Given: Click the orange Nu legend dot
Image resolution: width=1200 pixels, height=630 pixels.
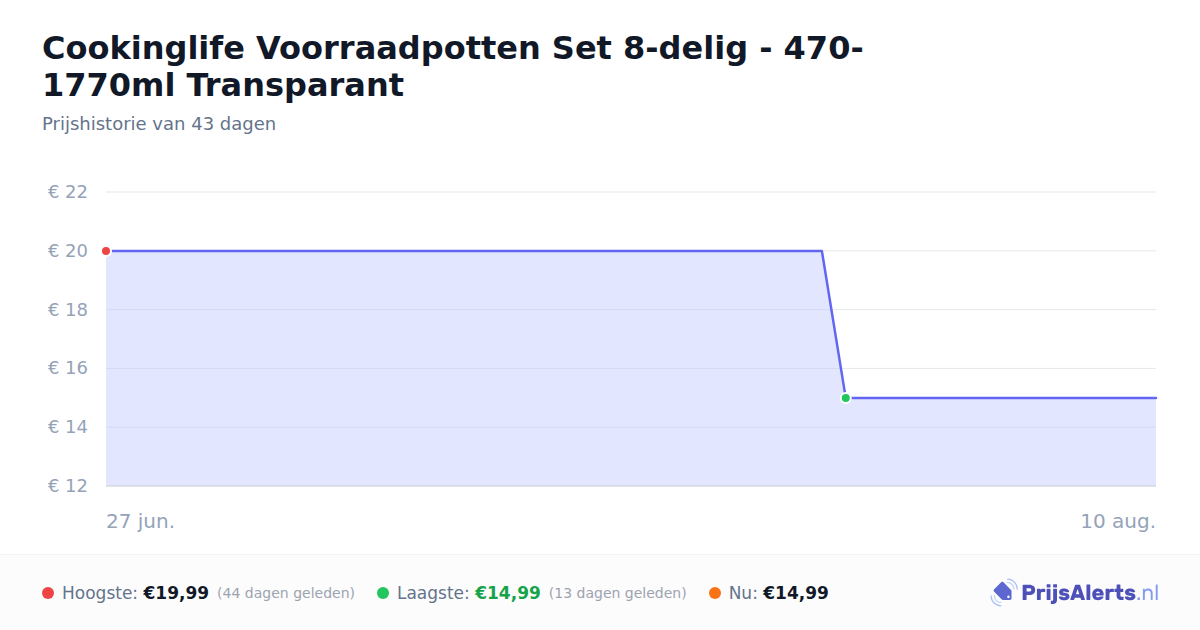Looking at the screenshot, I should [715, 593].
